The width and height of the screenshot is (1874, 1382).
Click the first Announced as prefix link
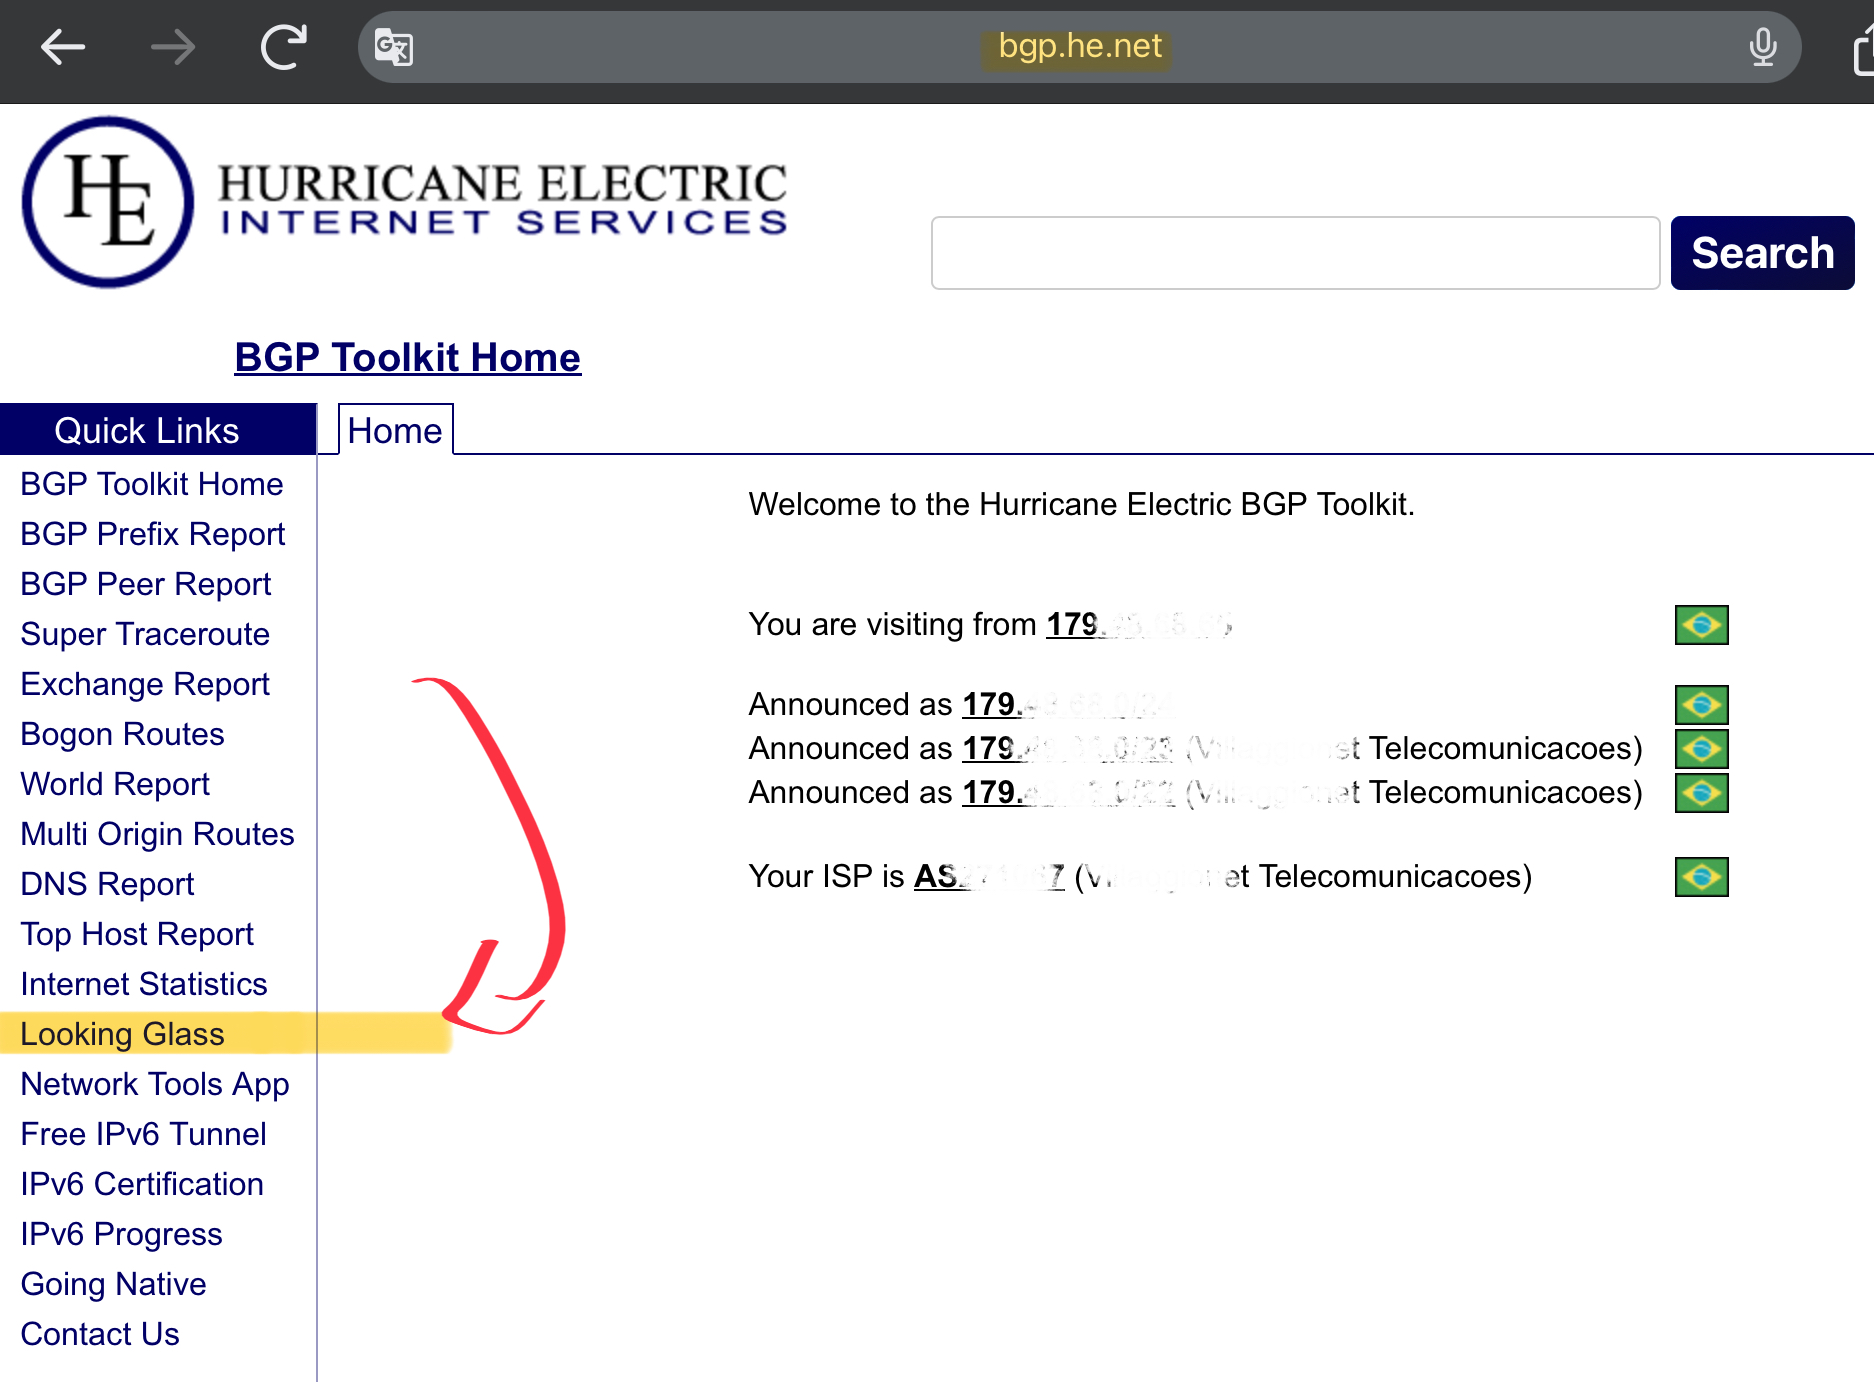tap(1067, 705)
